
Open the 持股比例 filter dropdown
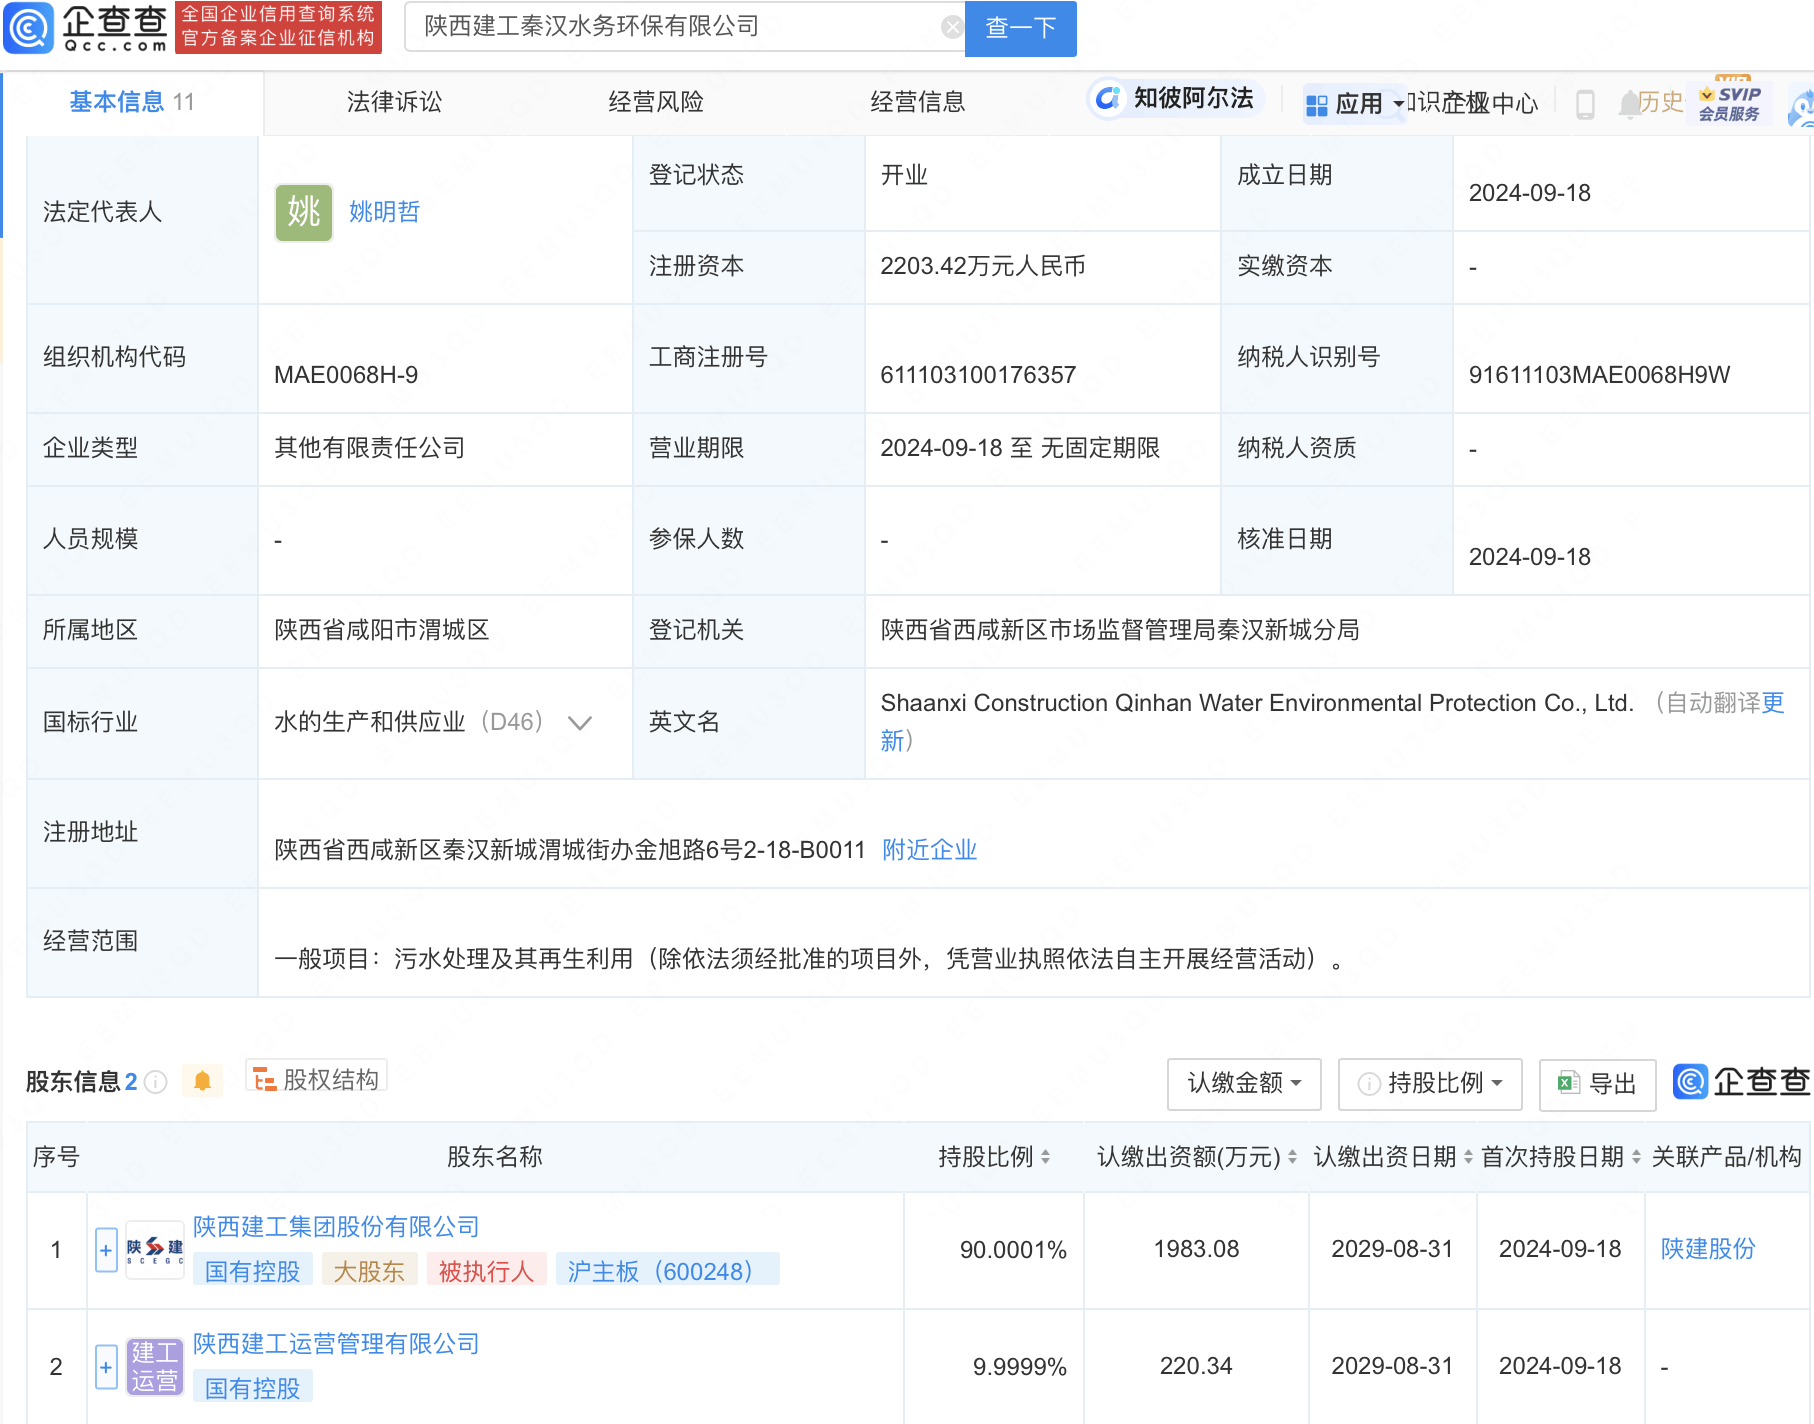(1430, 1084)
